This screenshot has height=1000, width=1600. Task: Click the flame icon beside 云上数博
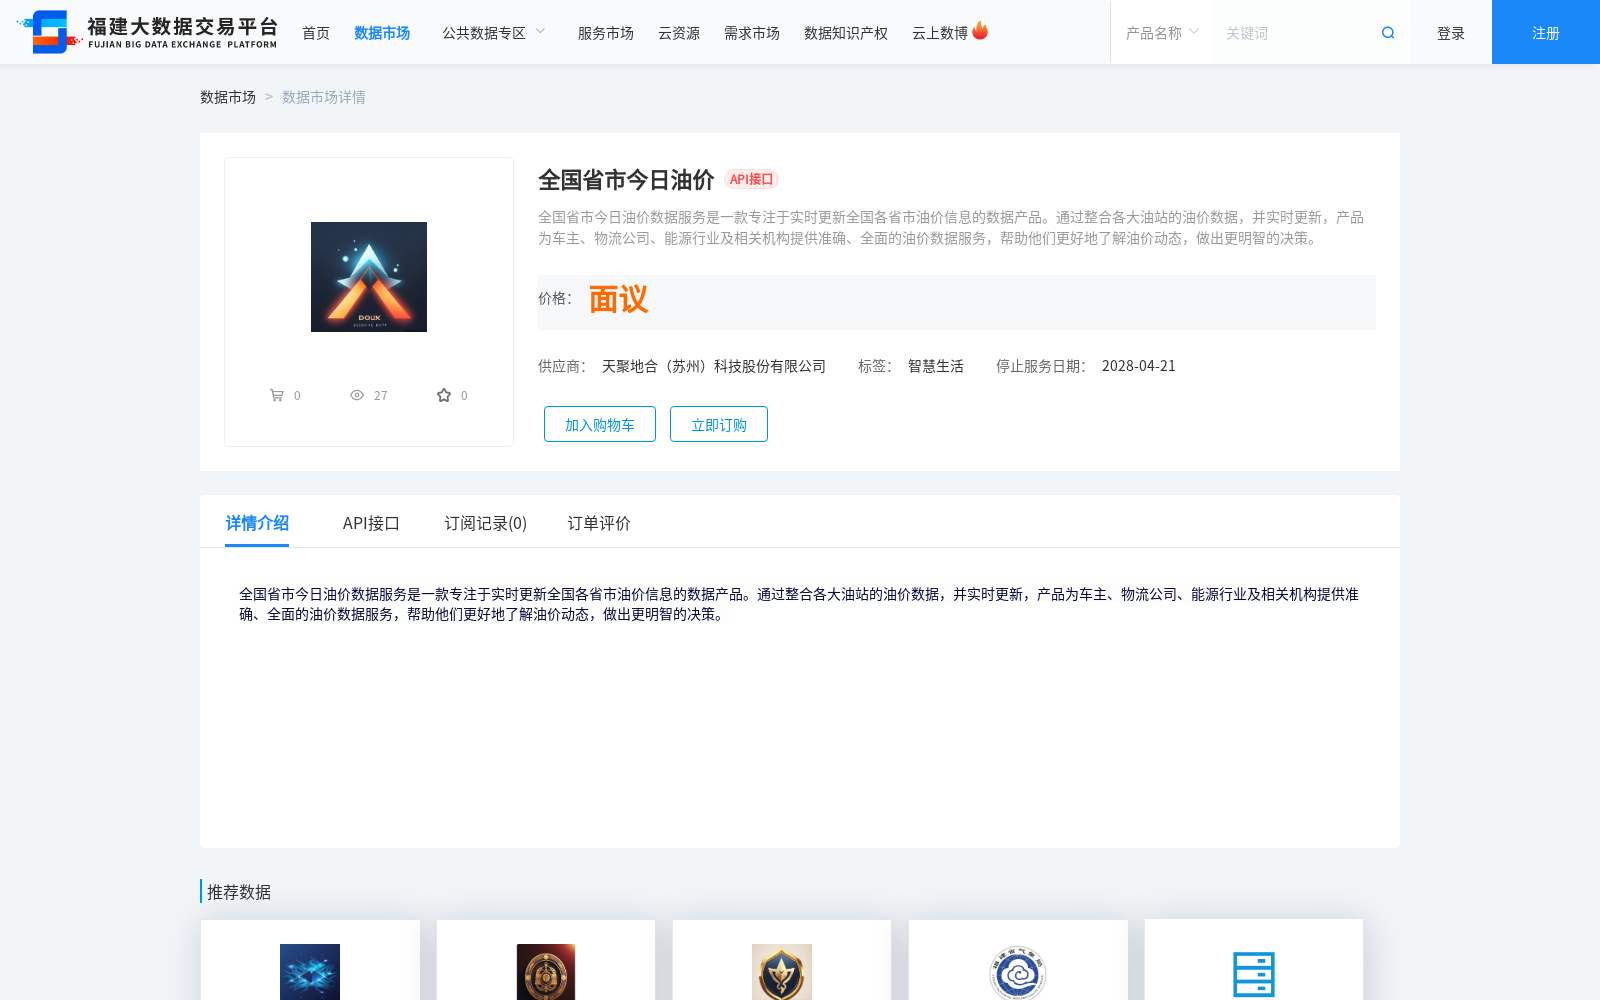pyautogui.click(x=980, y=31)
